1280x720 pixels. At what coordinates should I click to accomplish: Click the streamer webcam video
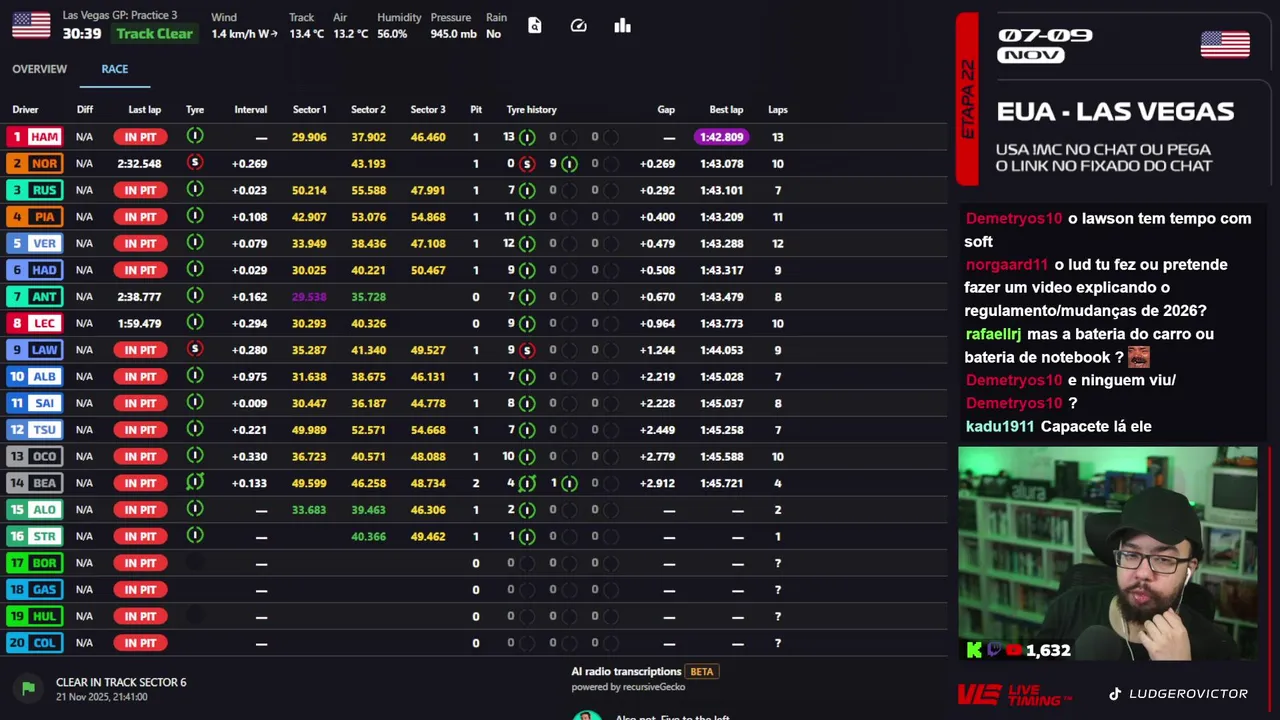(1108, 554)
